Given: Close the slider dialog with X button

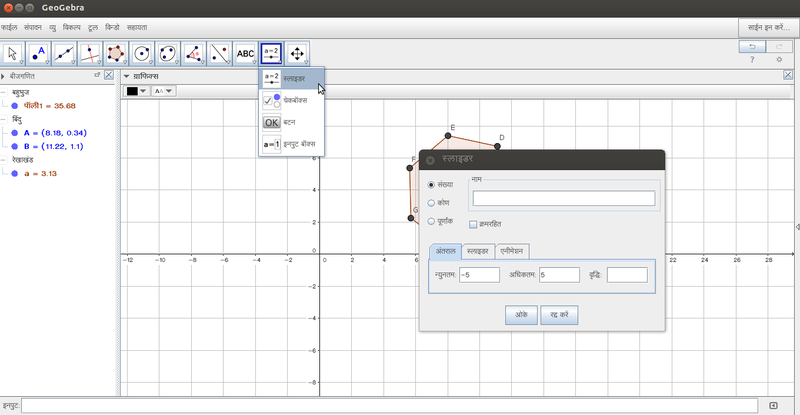Looking at the screenshot, I should (430, 160).
